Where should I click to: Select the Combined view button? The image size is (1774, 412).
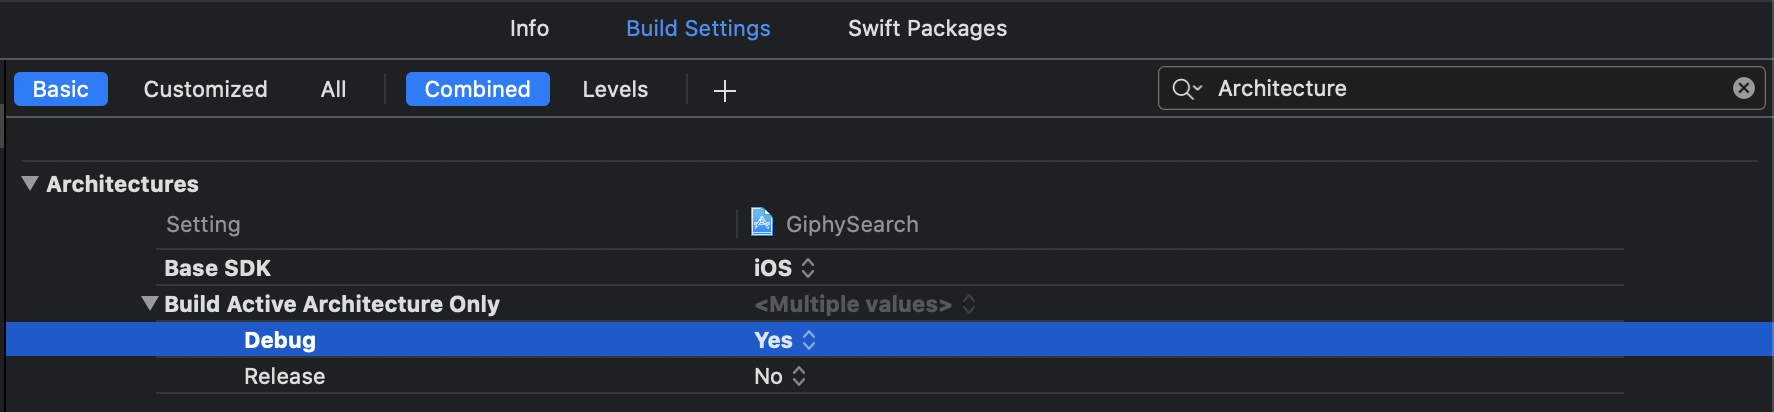[477, 89]
